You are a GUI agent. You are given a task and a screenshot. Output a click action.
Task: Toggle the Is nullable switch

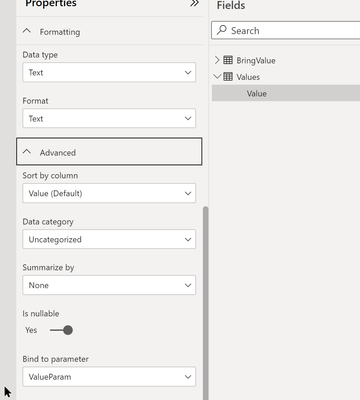click(x=61, y=330)
